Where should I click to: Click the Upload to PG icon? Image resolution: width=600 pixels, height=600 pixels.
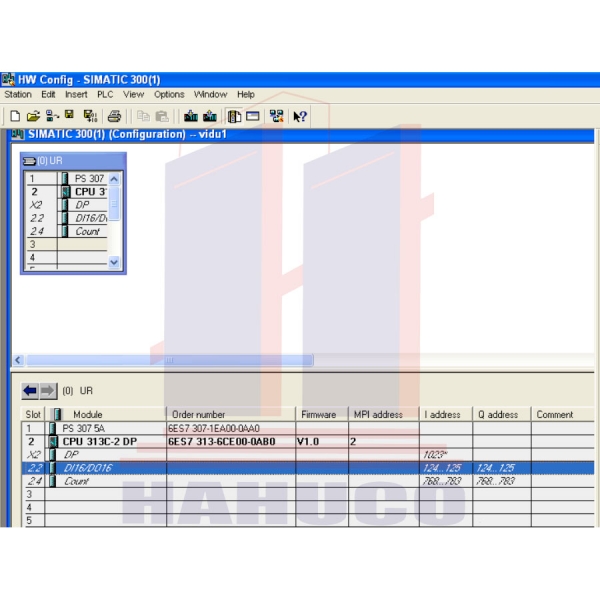click(x=210, y=116)
